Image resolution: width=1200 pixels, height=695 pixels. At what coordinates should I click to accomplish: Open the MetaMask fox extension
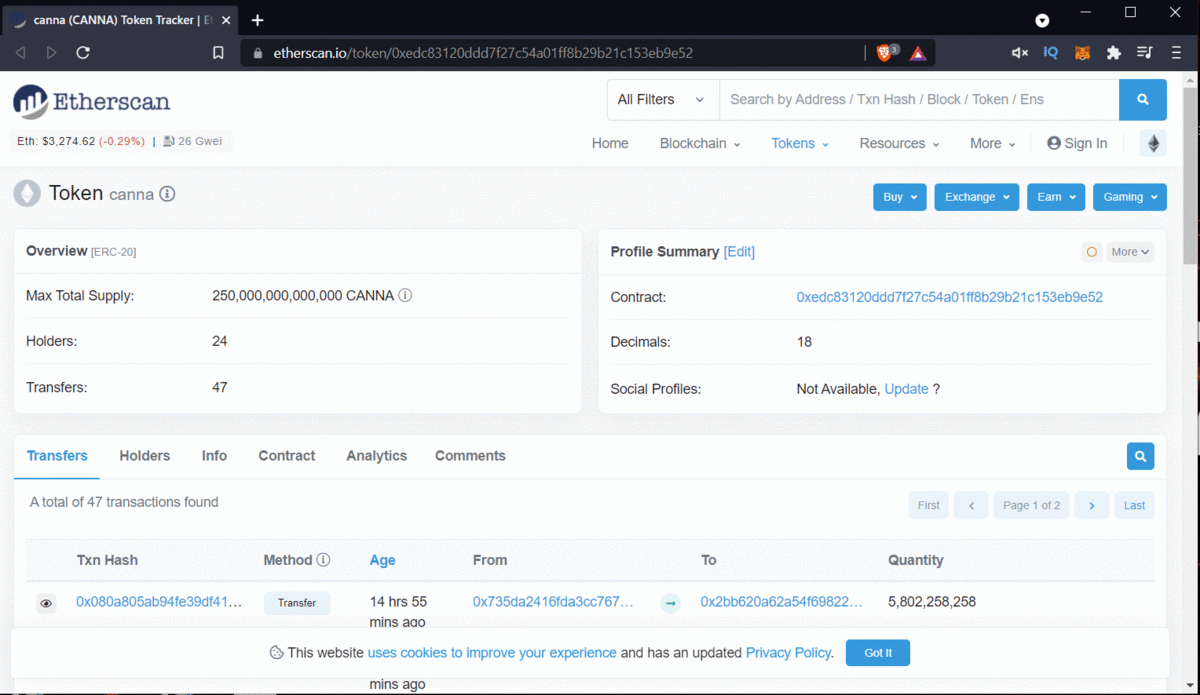click(1082, 53)
